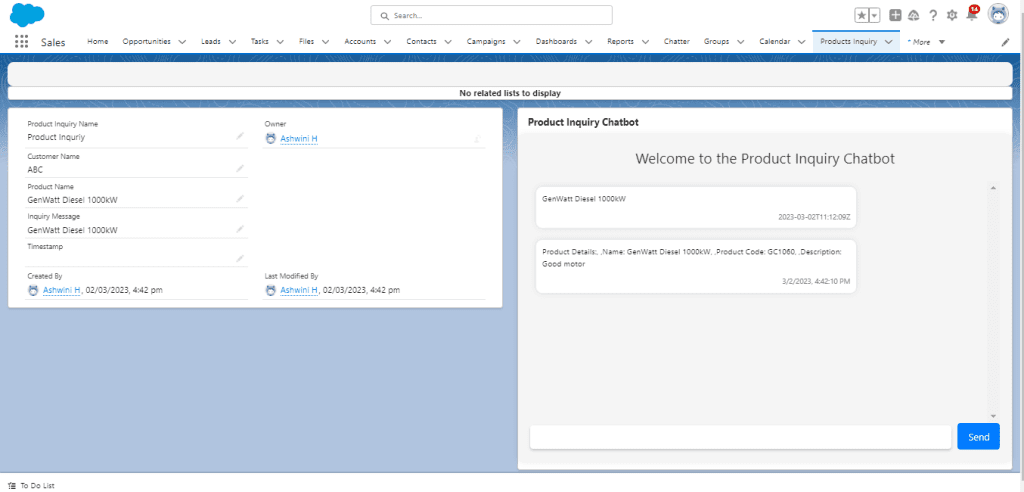Click the Send button in chatbot
This screenshot has height=492, width=1024.
coord(978,436)
